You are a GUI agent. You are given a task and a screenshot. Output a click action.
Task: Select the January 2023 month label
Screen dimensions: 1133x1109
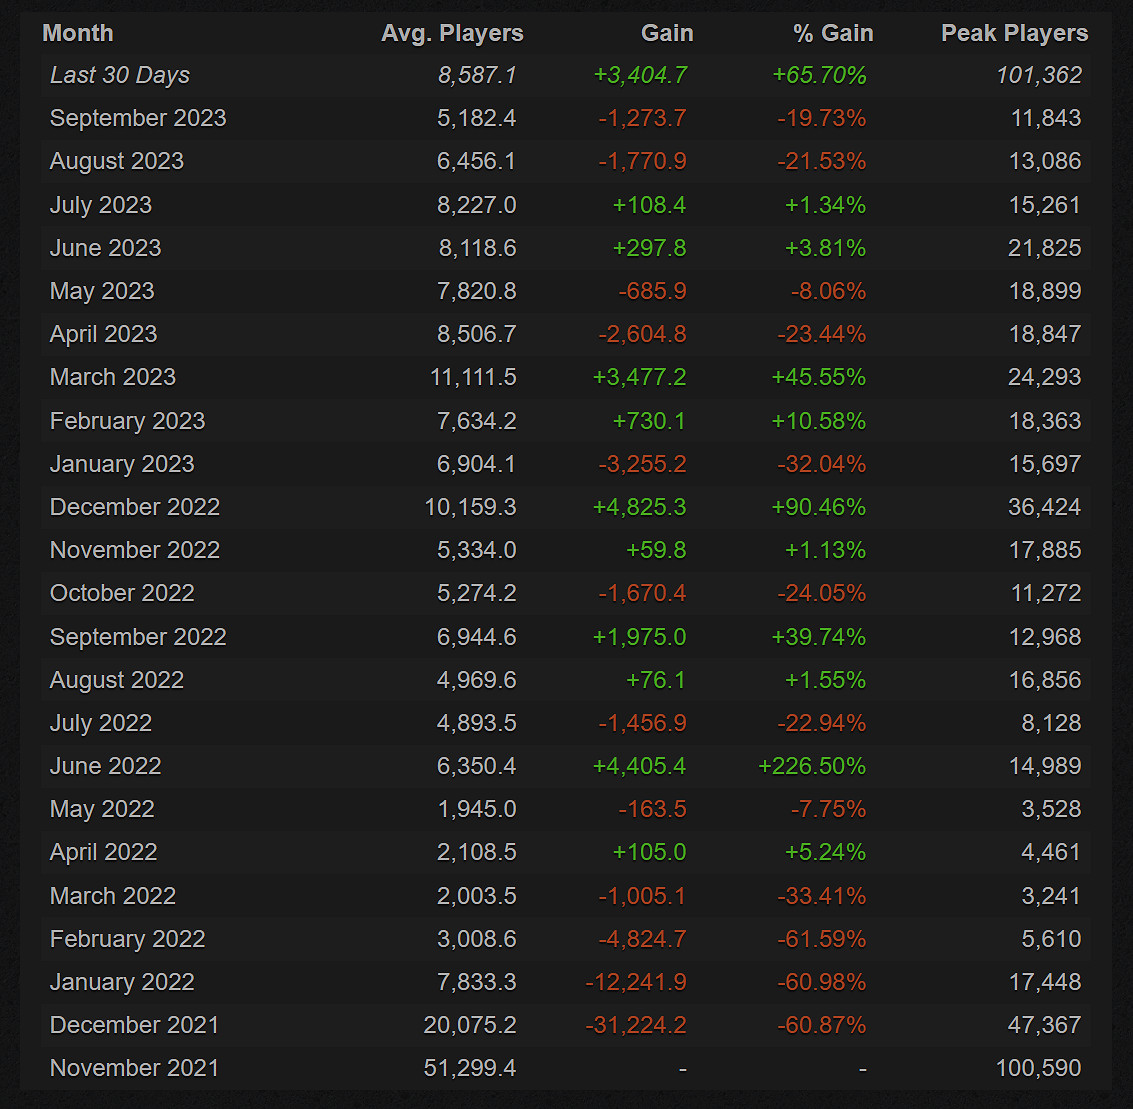pyautogui.click(x=122, y=464)
